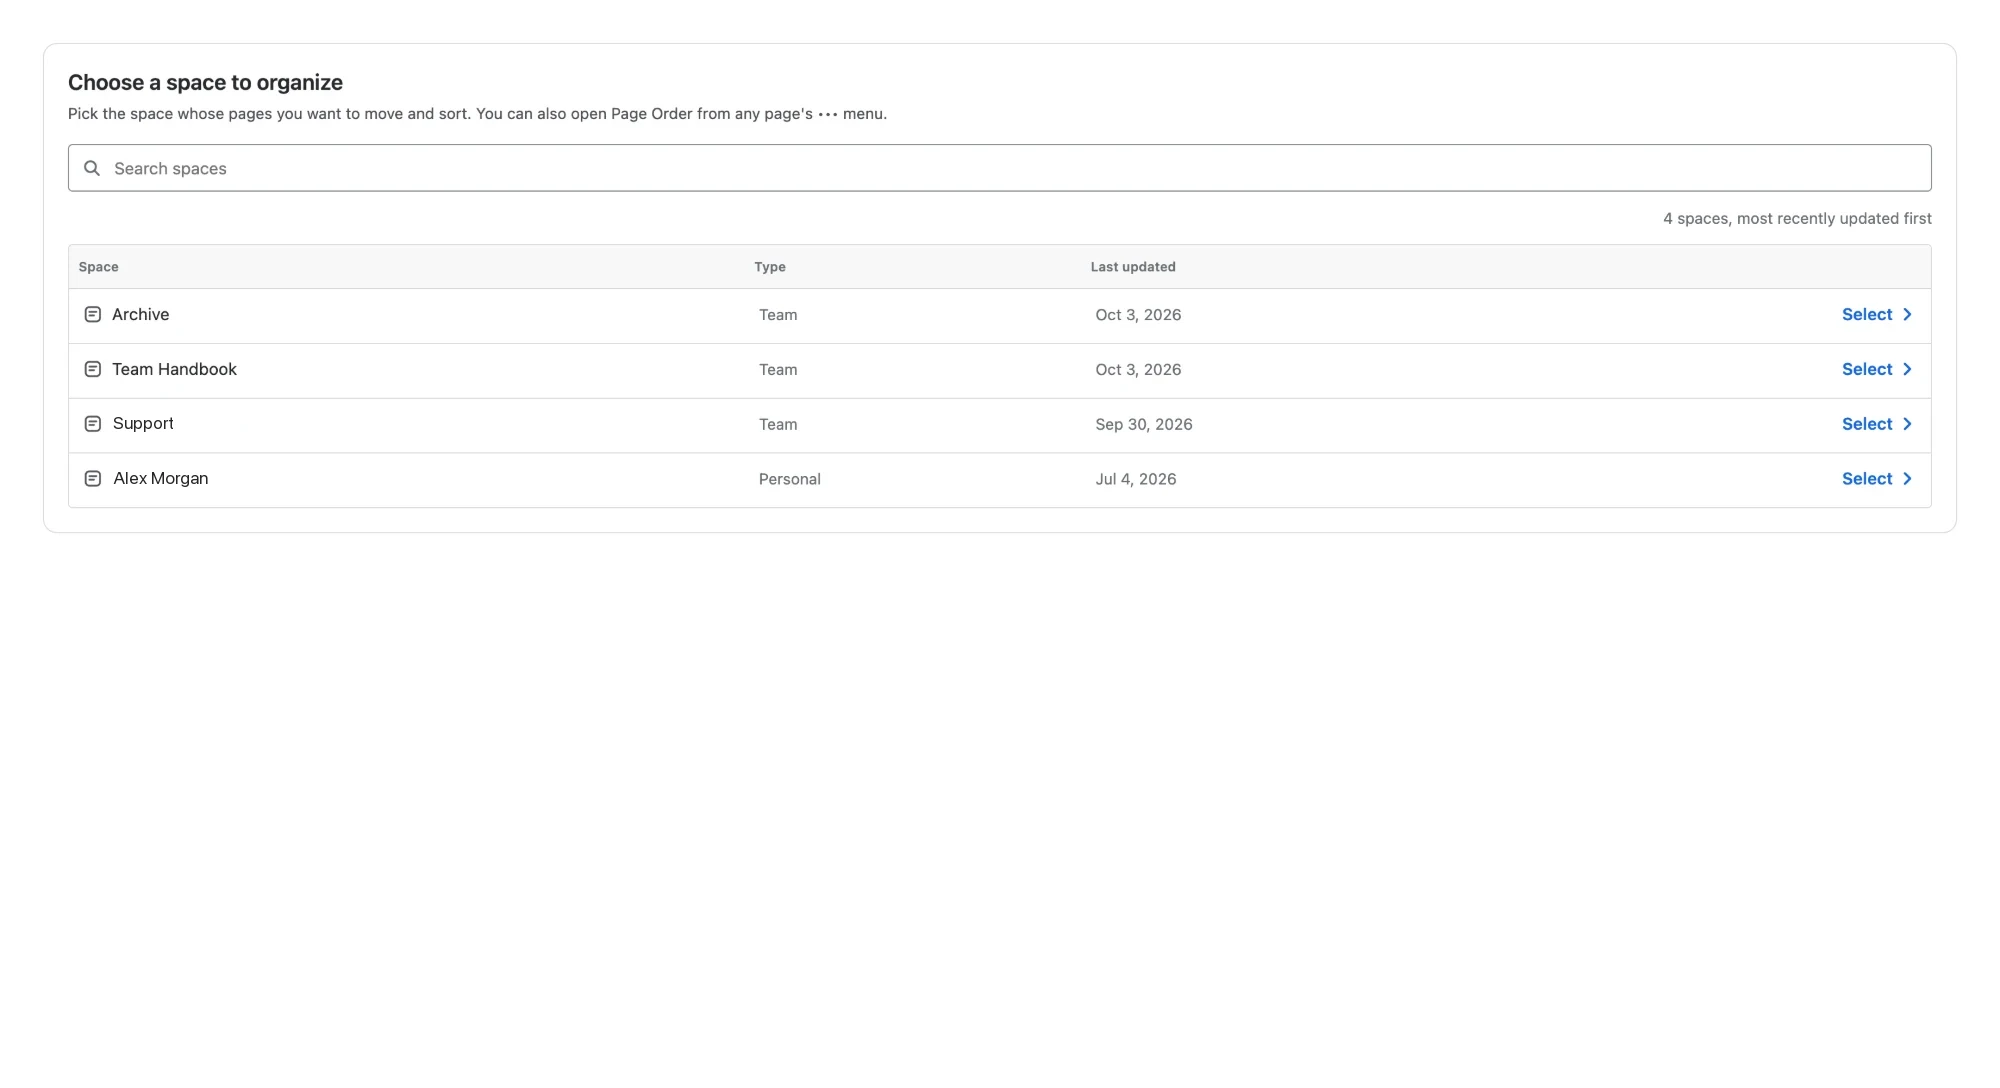Click the 'Choose a space to organize' heading
The image size is (2000, 1088).
coord(205,83)
